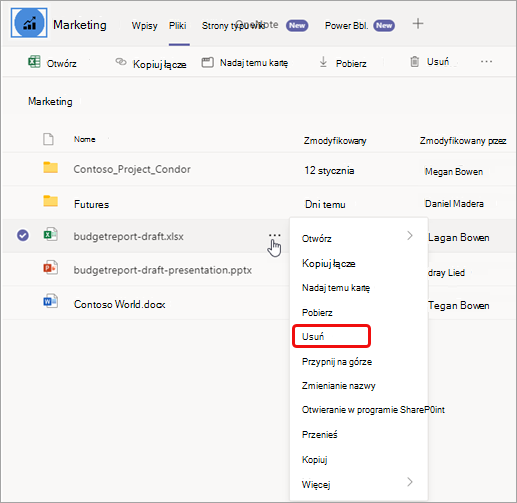Open toolbar overflow ellipsis menu
The height and width of the screenshot is (503, 517).
click(486, 62)
